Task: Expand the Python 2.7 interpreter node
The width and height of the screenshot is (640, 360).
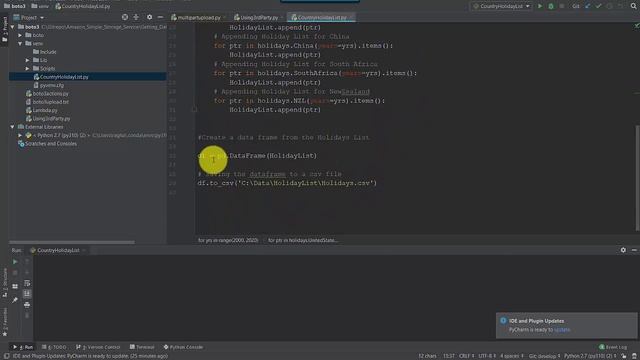Action: pyautogui.click(x=20, y=135)
